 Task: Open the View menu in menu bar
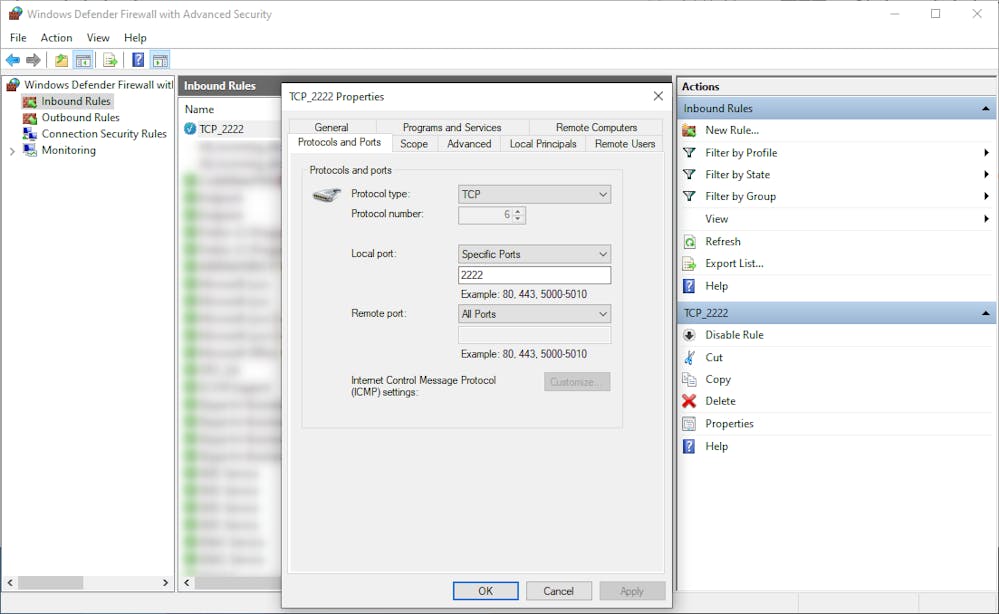point(98,38)
